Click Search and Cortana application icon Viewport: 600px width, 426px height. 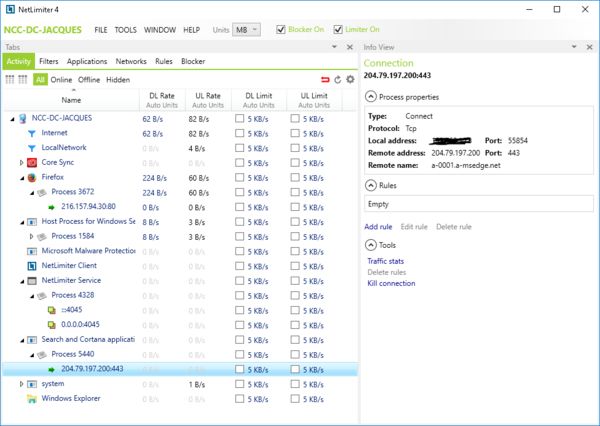pyautogui.click(x=32, y=340)
